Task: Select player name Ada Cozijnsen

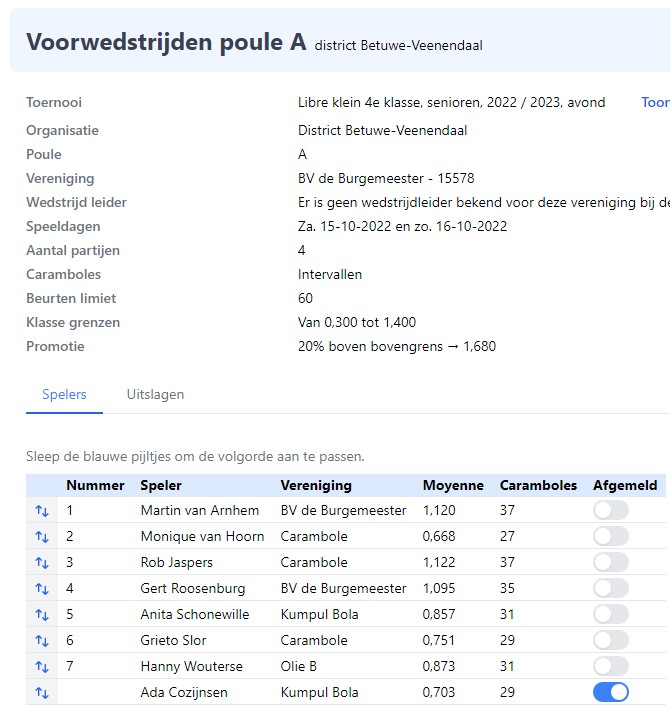Action: click(x=184, y=692)
